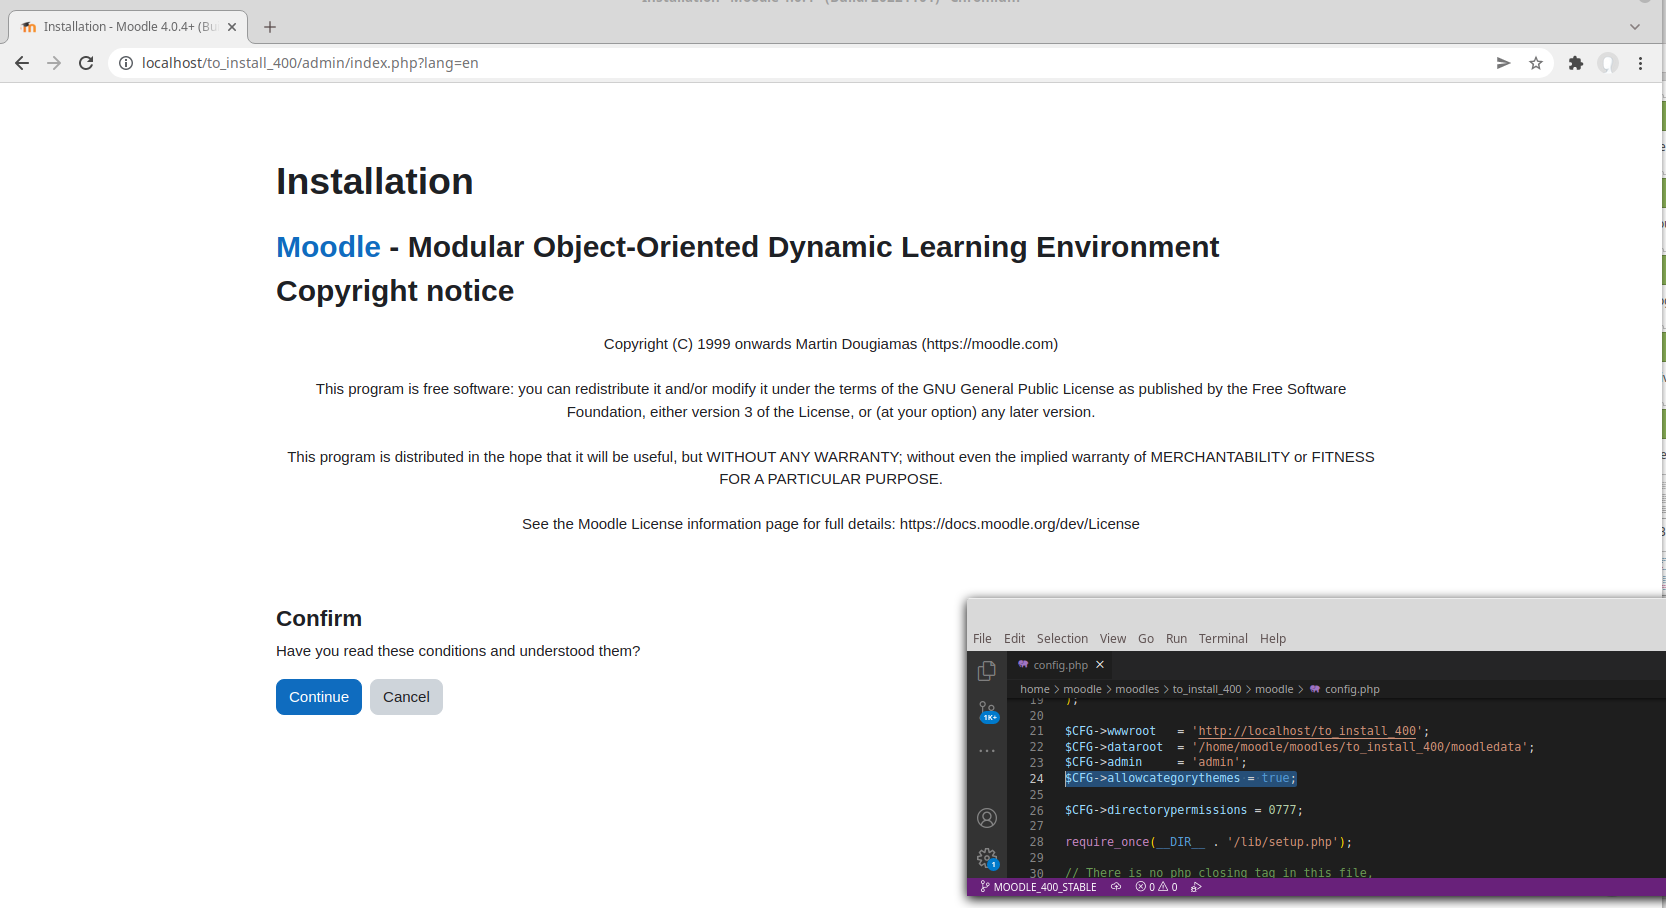Show more activity bar items via ellipsis
Image resolution: width=1666 pixels, height=908 pixels.
click(987, 751)
